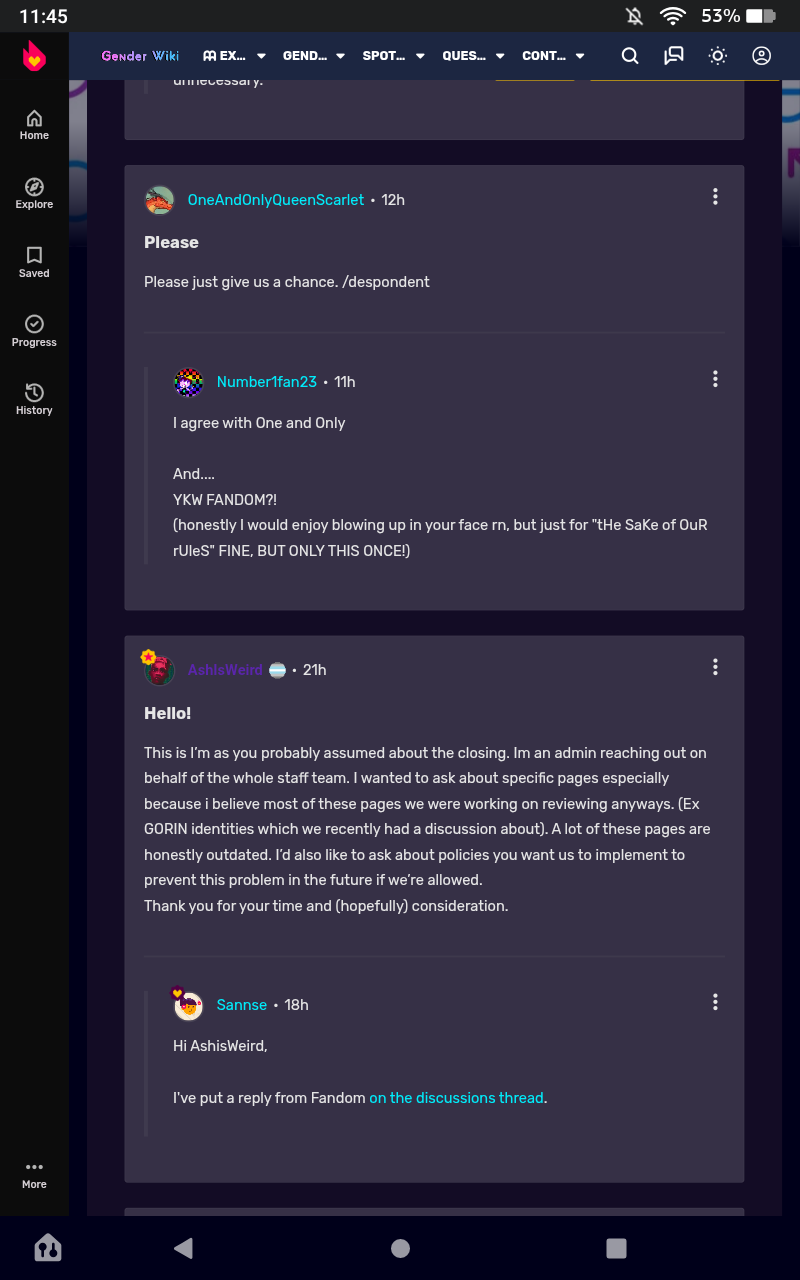
Task: Click Number1fan23's avatar thumbnail
Action: tap(189, 382)
